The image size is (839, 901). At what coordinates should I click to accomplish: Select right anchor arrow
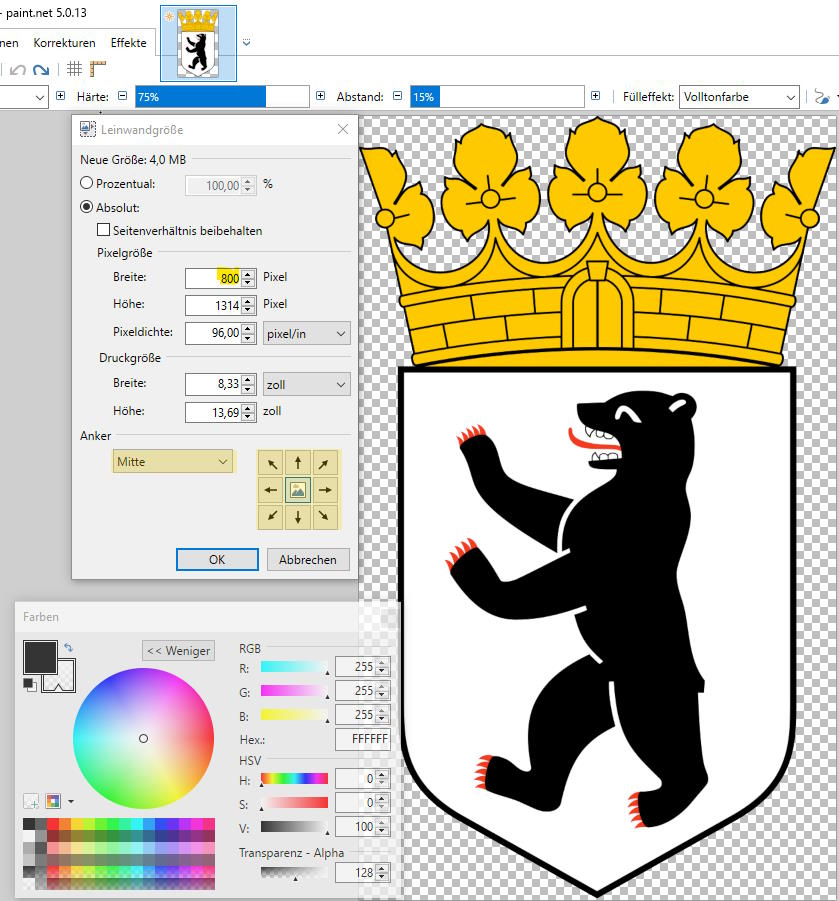[x=324, y=490]
